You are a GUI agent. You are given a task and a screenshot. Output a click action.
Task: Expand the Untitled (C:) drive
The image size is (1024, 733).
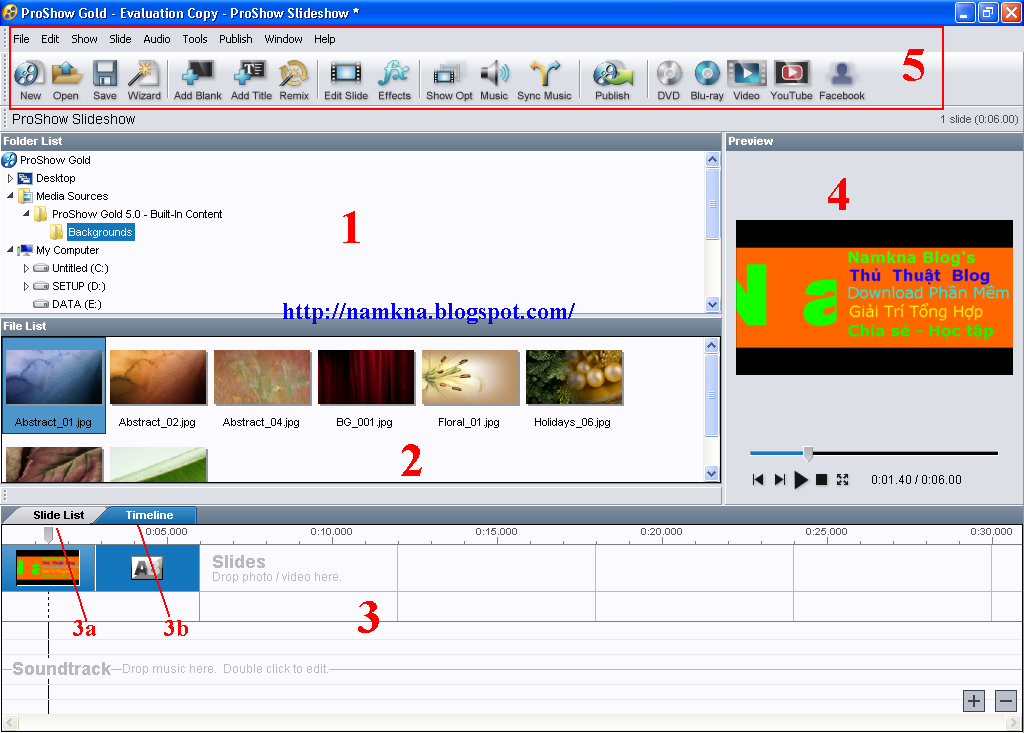tap(26, 269)
